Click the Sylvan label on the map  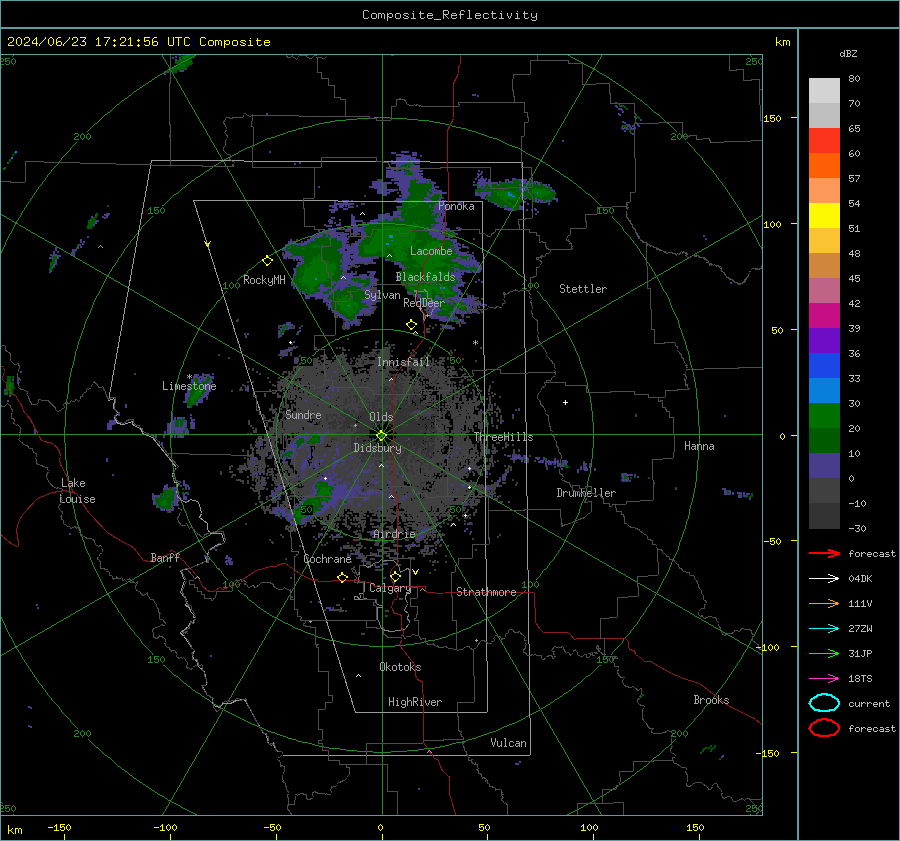coord(382,295)
